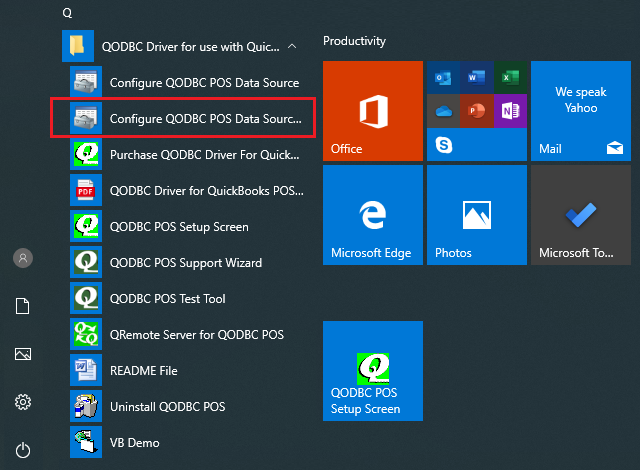The image size is (640, 470).
Task: Open the Microsoft To Do tile
Action: [x=581, y=215]
